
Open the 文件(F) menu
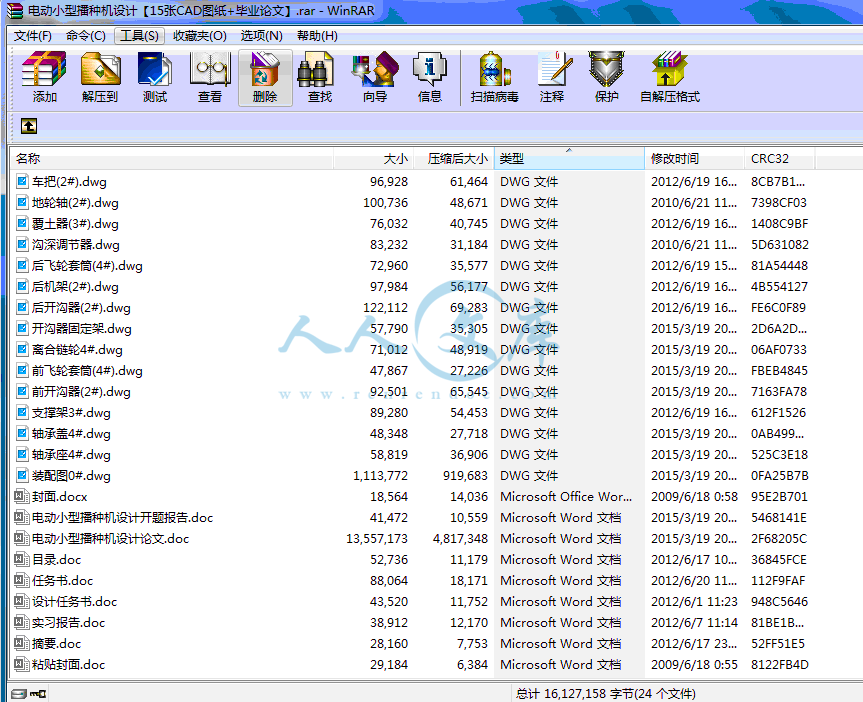coord(32,36)
